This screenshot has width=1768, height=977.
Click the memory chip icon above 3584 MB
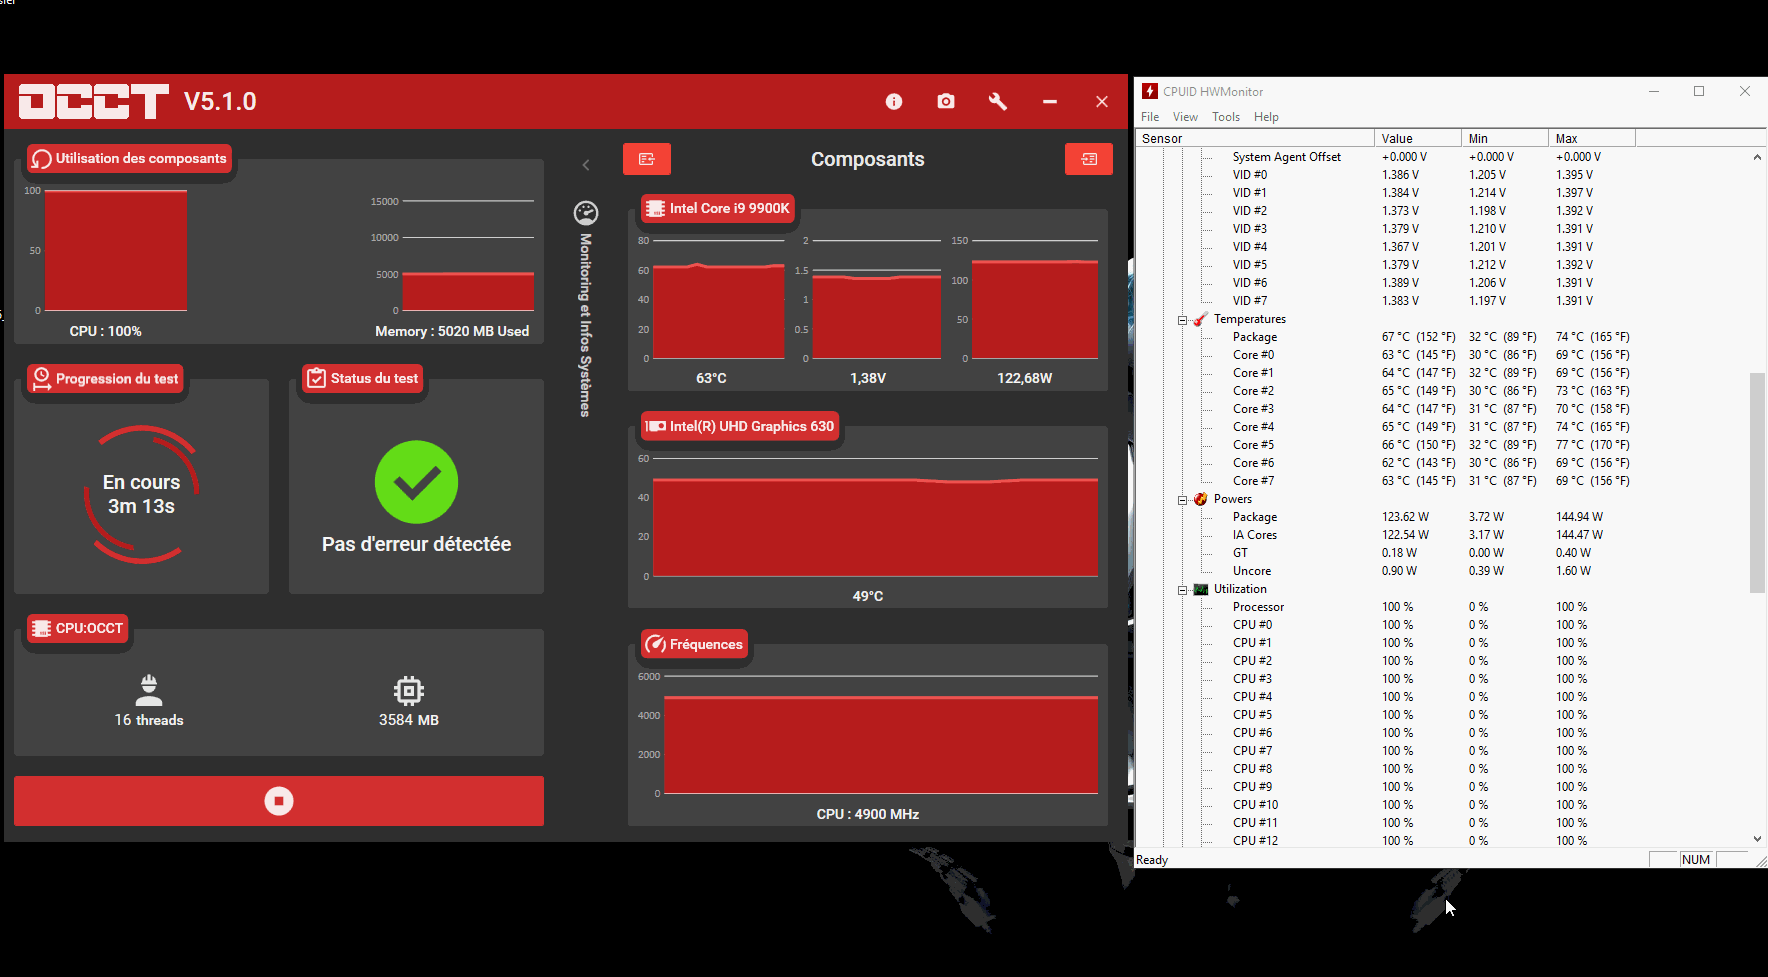(x=409, y=690)
